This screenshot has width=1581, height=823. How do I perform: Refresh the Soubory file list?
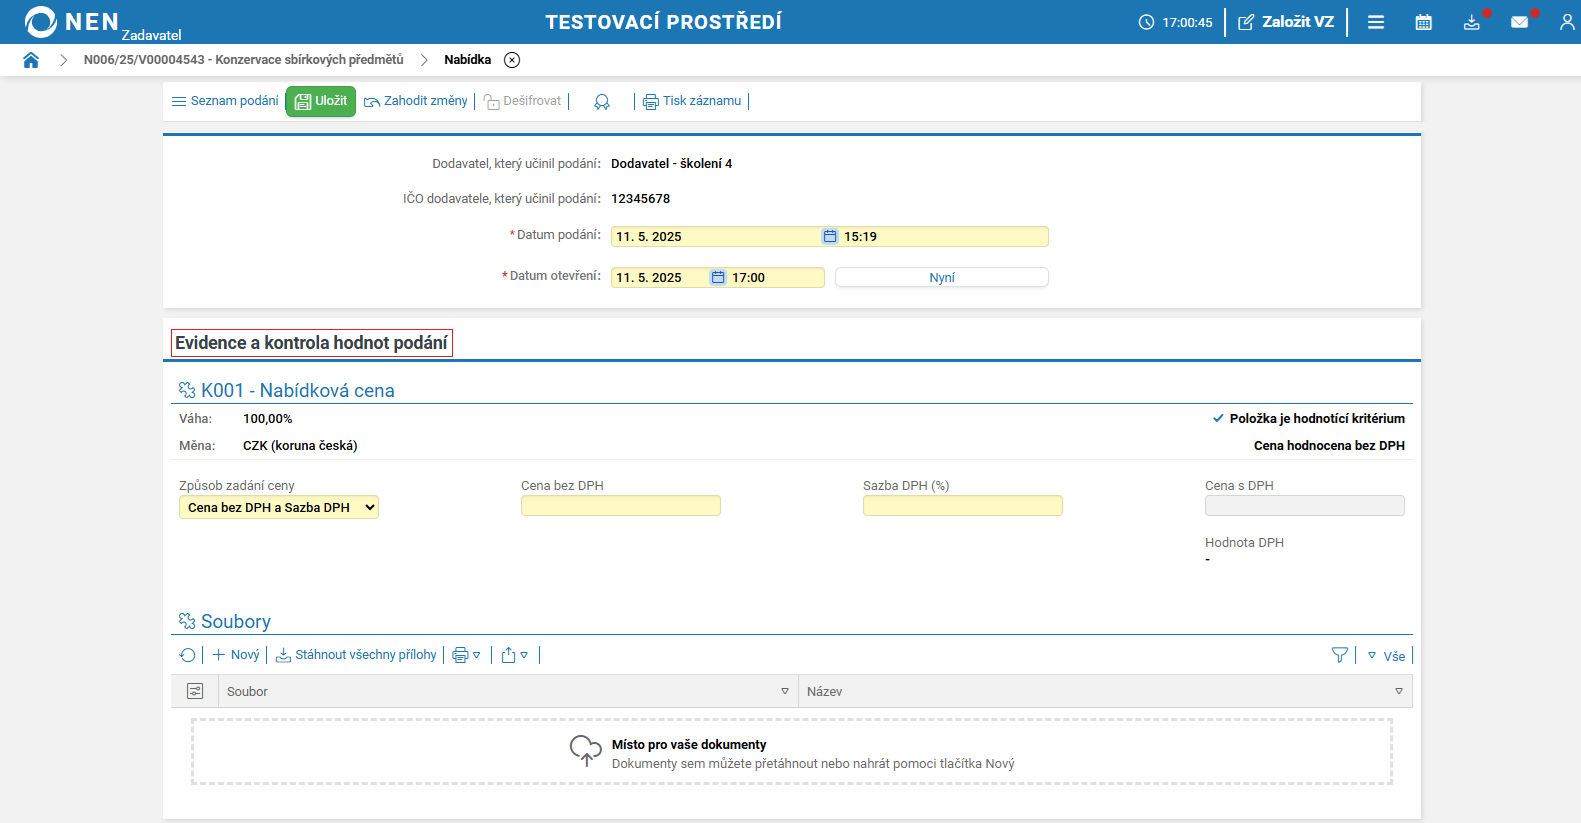click(187, 655)
